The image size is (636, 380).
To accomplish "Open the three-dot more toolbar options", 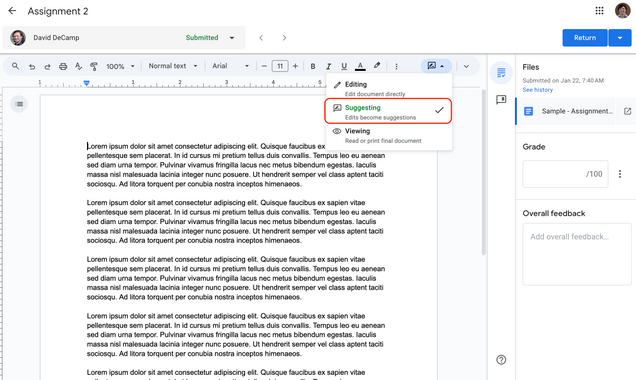I will (x=396, y=66).
